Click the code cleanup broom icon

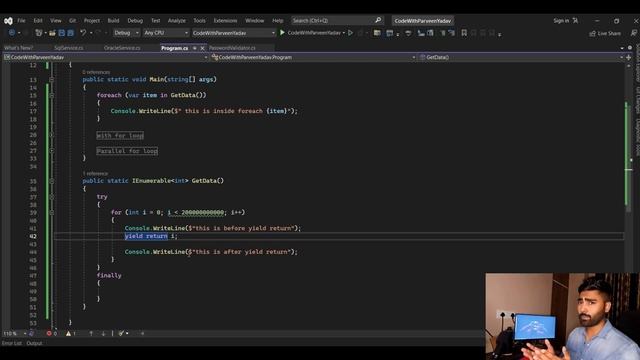[x=121, y=333]
